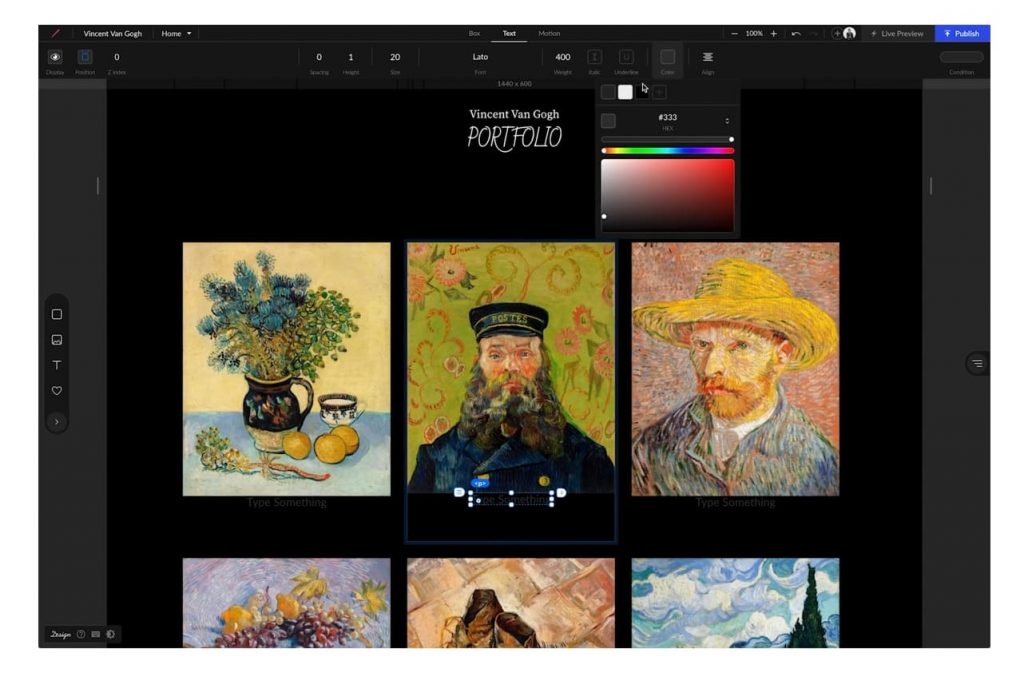Open the help question mark icon
Screen dimensions: 1024x673
coord(81,634)
